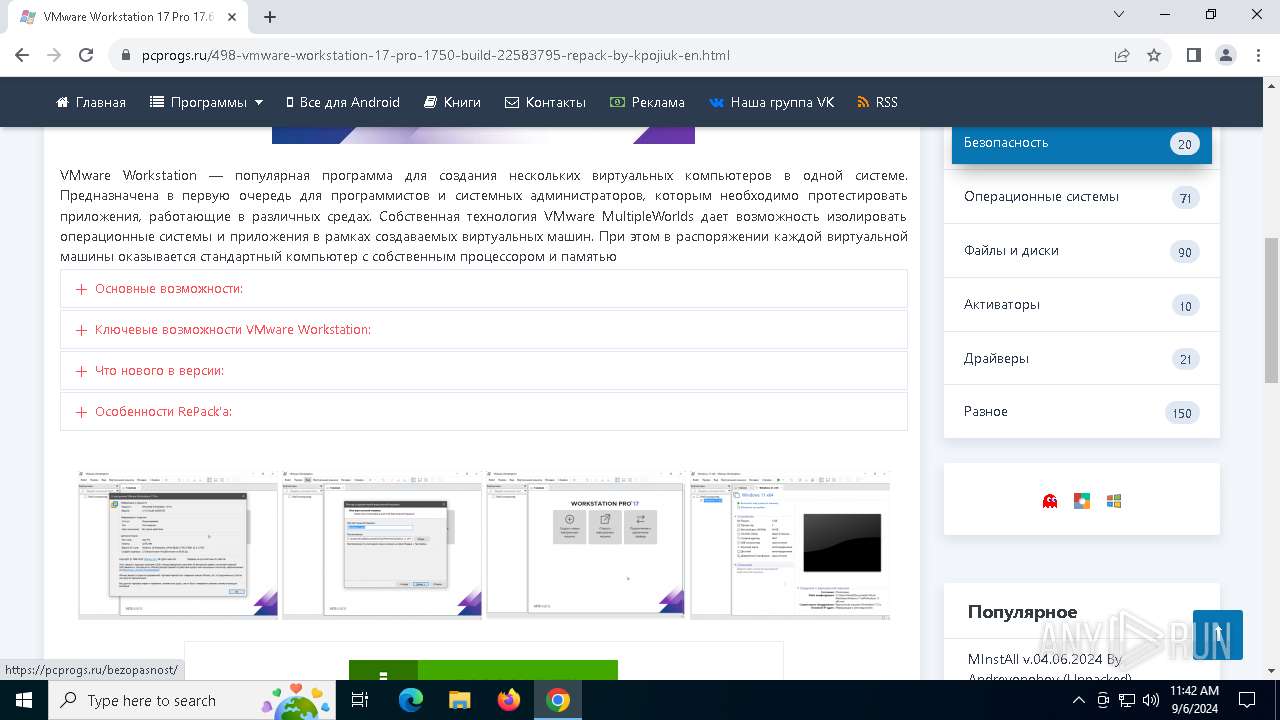Open Все для Android section

click(x=343, y=102)
